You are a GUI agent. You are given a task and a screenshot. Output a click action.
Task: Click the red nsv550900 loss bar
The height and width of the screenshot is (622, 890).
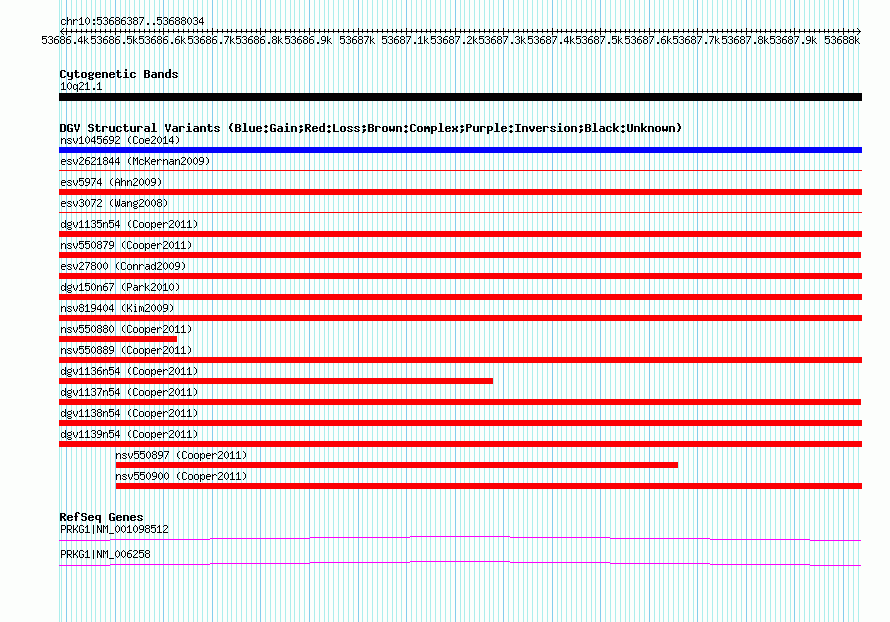pyautogui.click(x=489, y=486)
